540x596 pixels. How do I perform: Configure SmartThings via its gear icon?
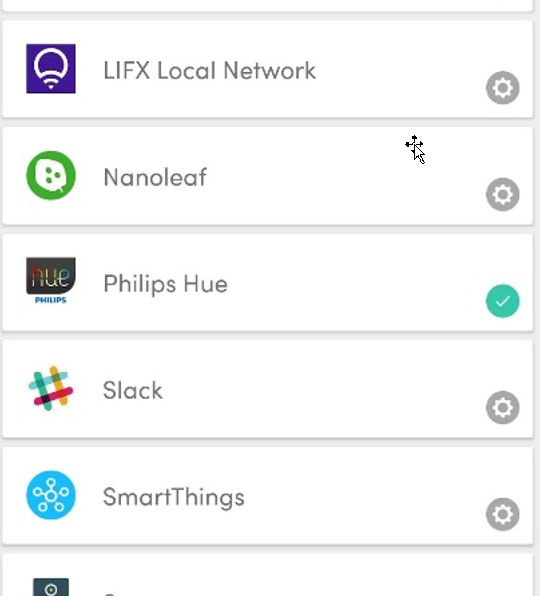(502, 514)
